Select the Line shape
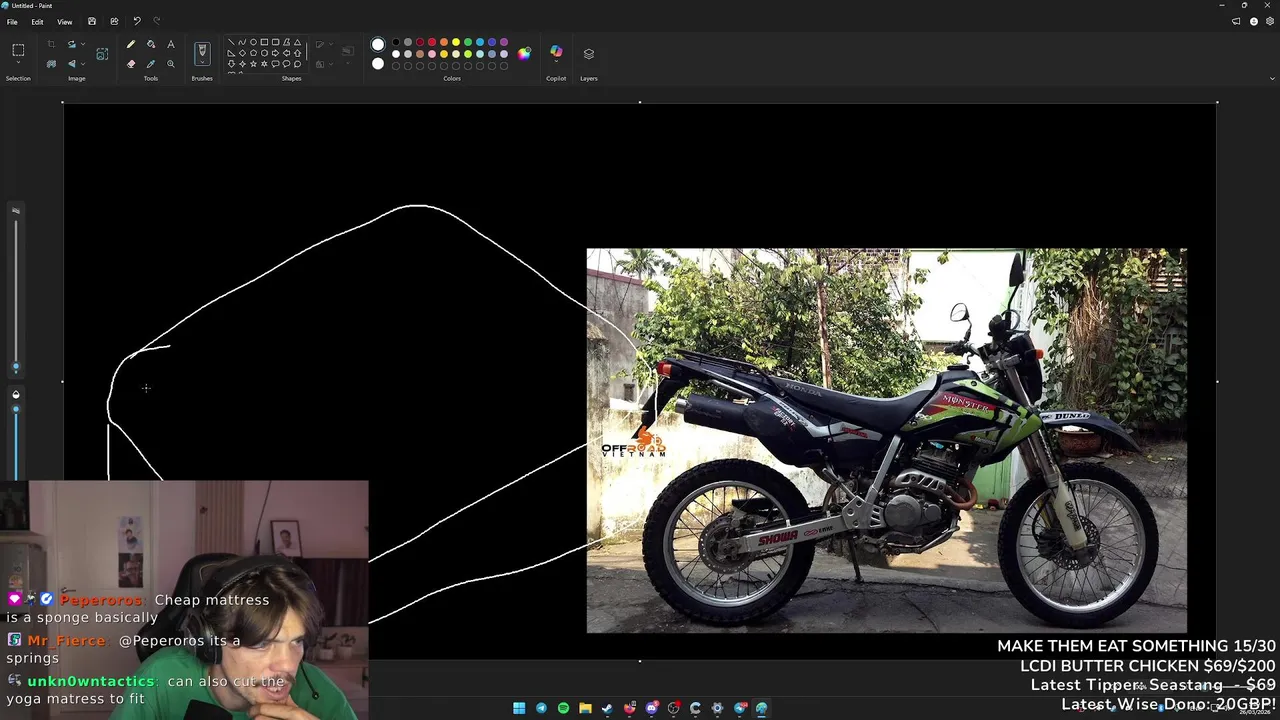This screenshot has height=720, width=1280. [x=231, y=42]
